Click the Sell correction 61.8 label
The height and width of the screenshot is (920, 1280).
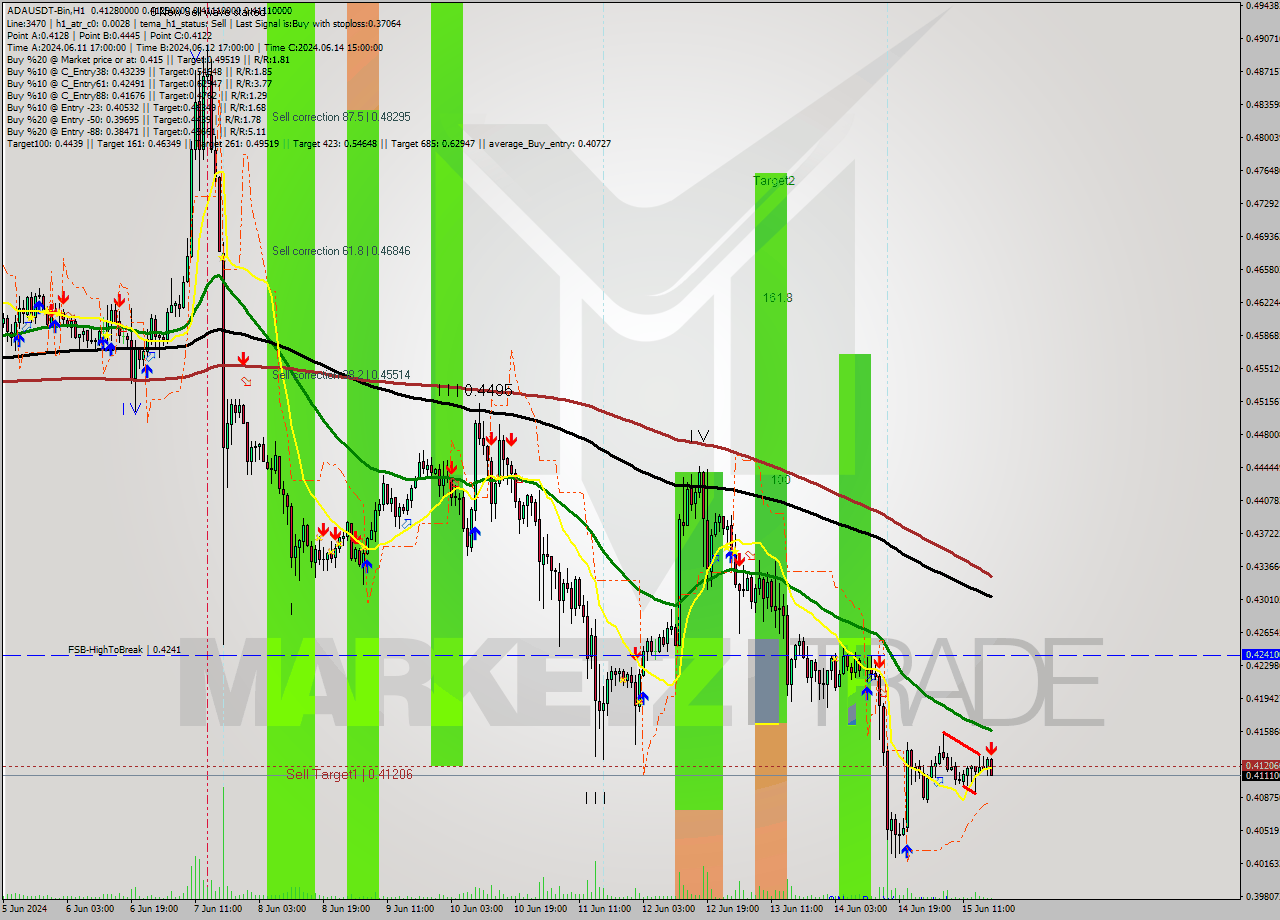point(341,250)
